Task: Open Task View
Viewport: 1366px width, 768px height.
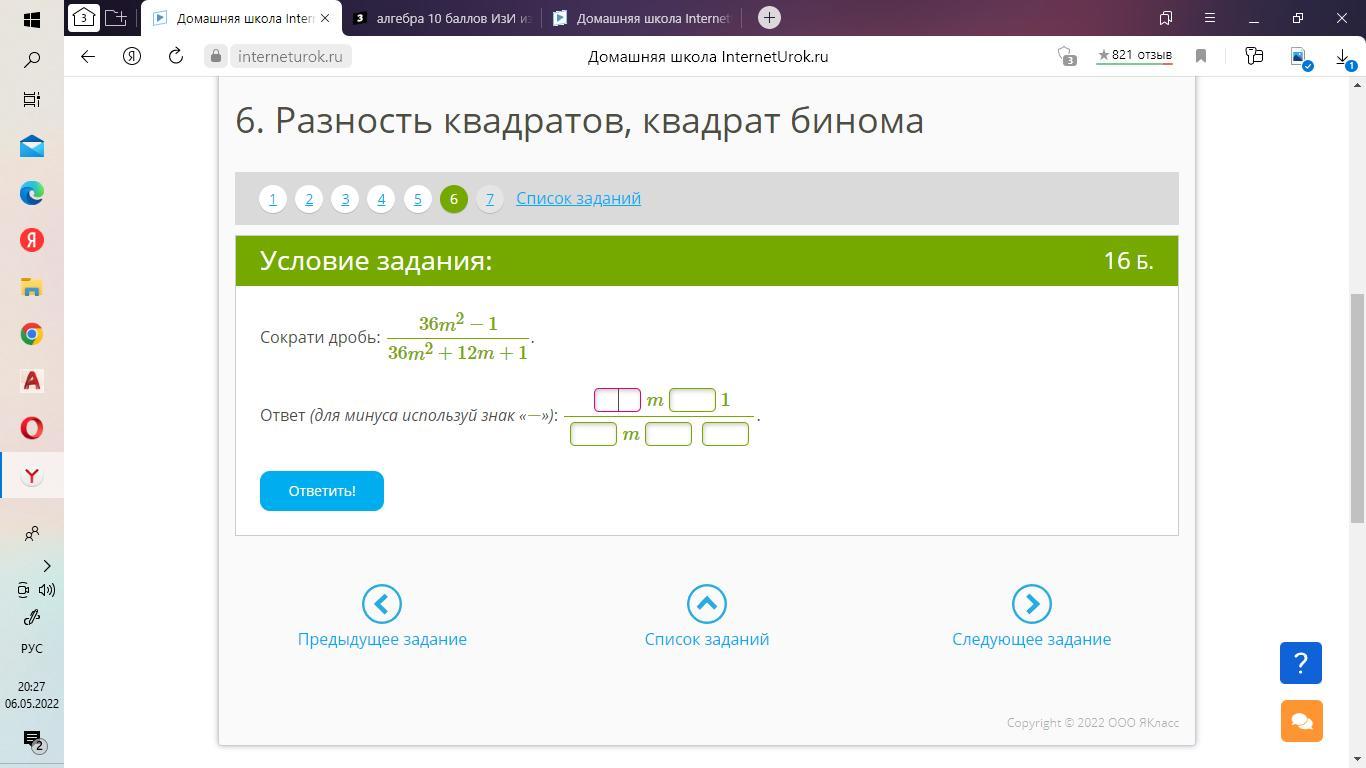Action: [31, 99]
